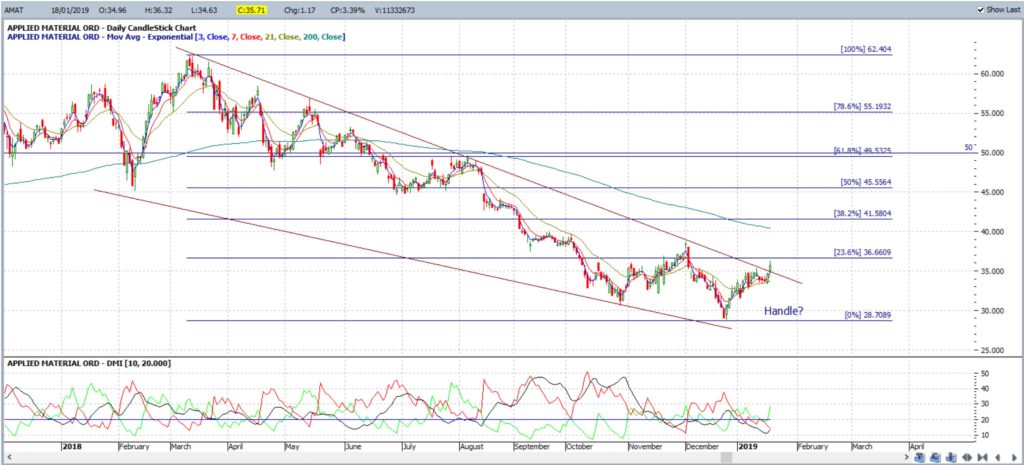Click the [23.6%] 36.6609 Fibonacci label
Viewport: 1024px width, 465px height.
click(863, 252)
